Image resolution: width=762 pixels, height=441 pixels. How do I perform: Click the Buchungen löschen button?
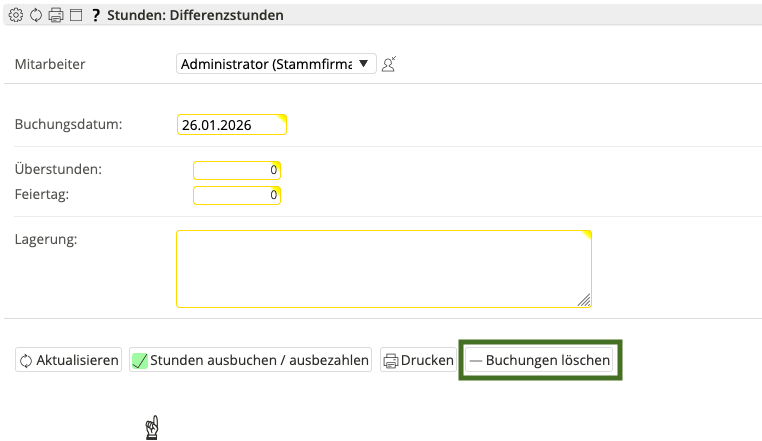540,360
